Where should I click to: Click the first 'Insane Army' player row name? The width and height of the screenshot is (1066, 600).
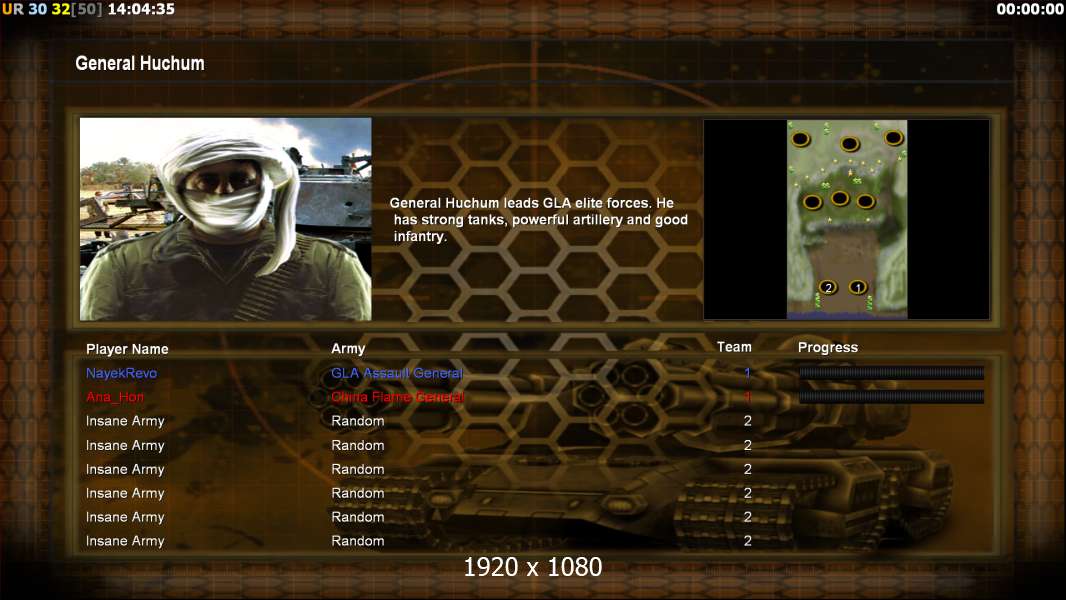pyautogui.click(x=125, y=421)
